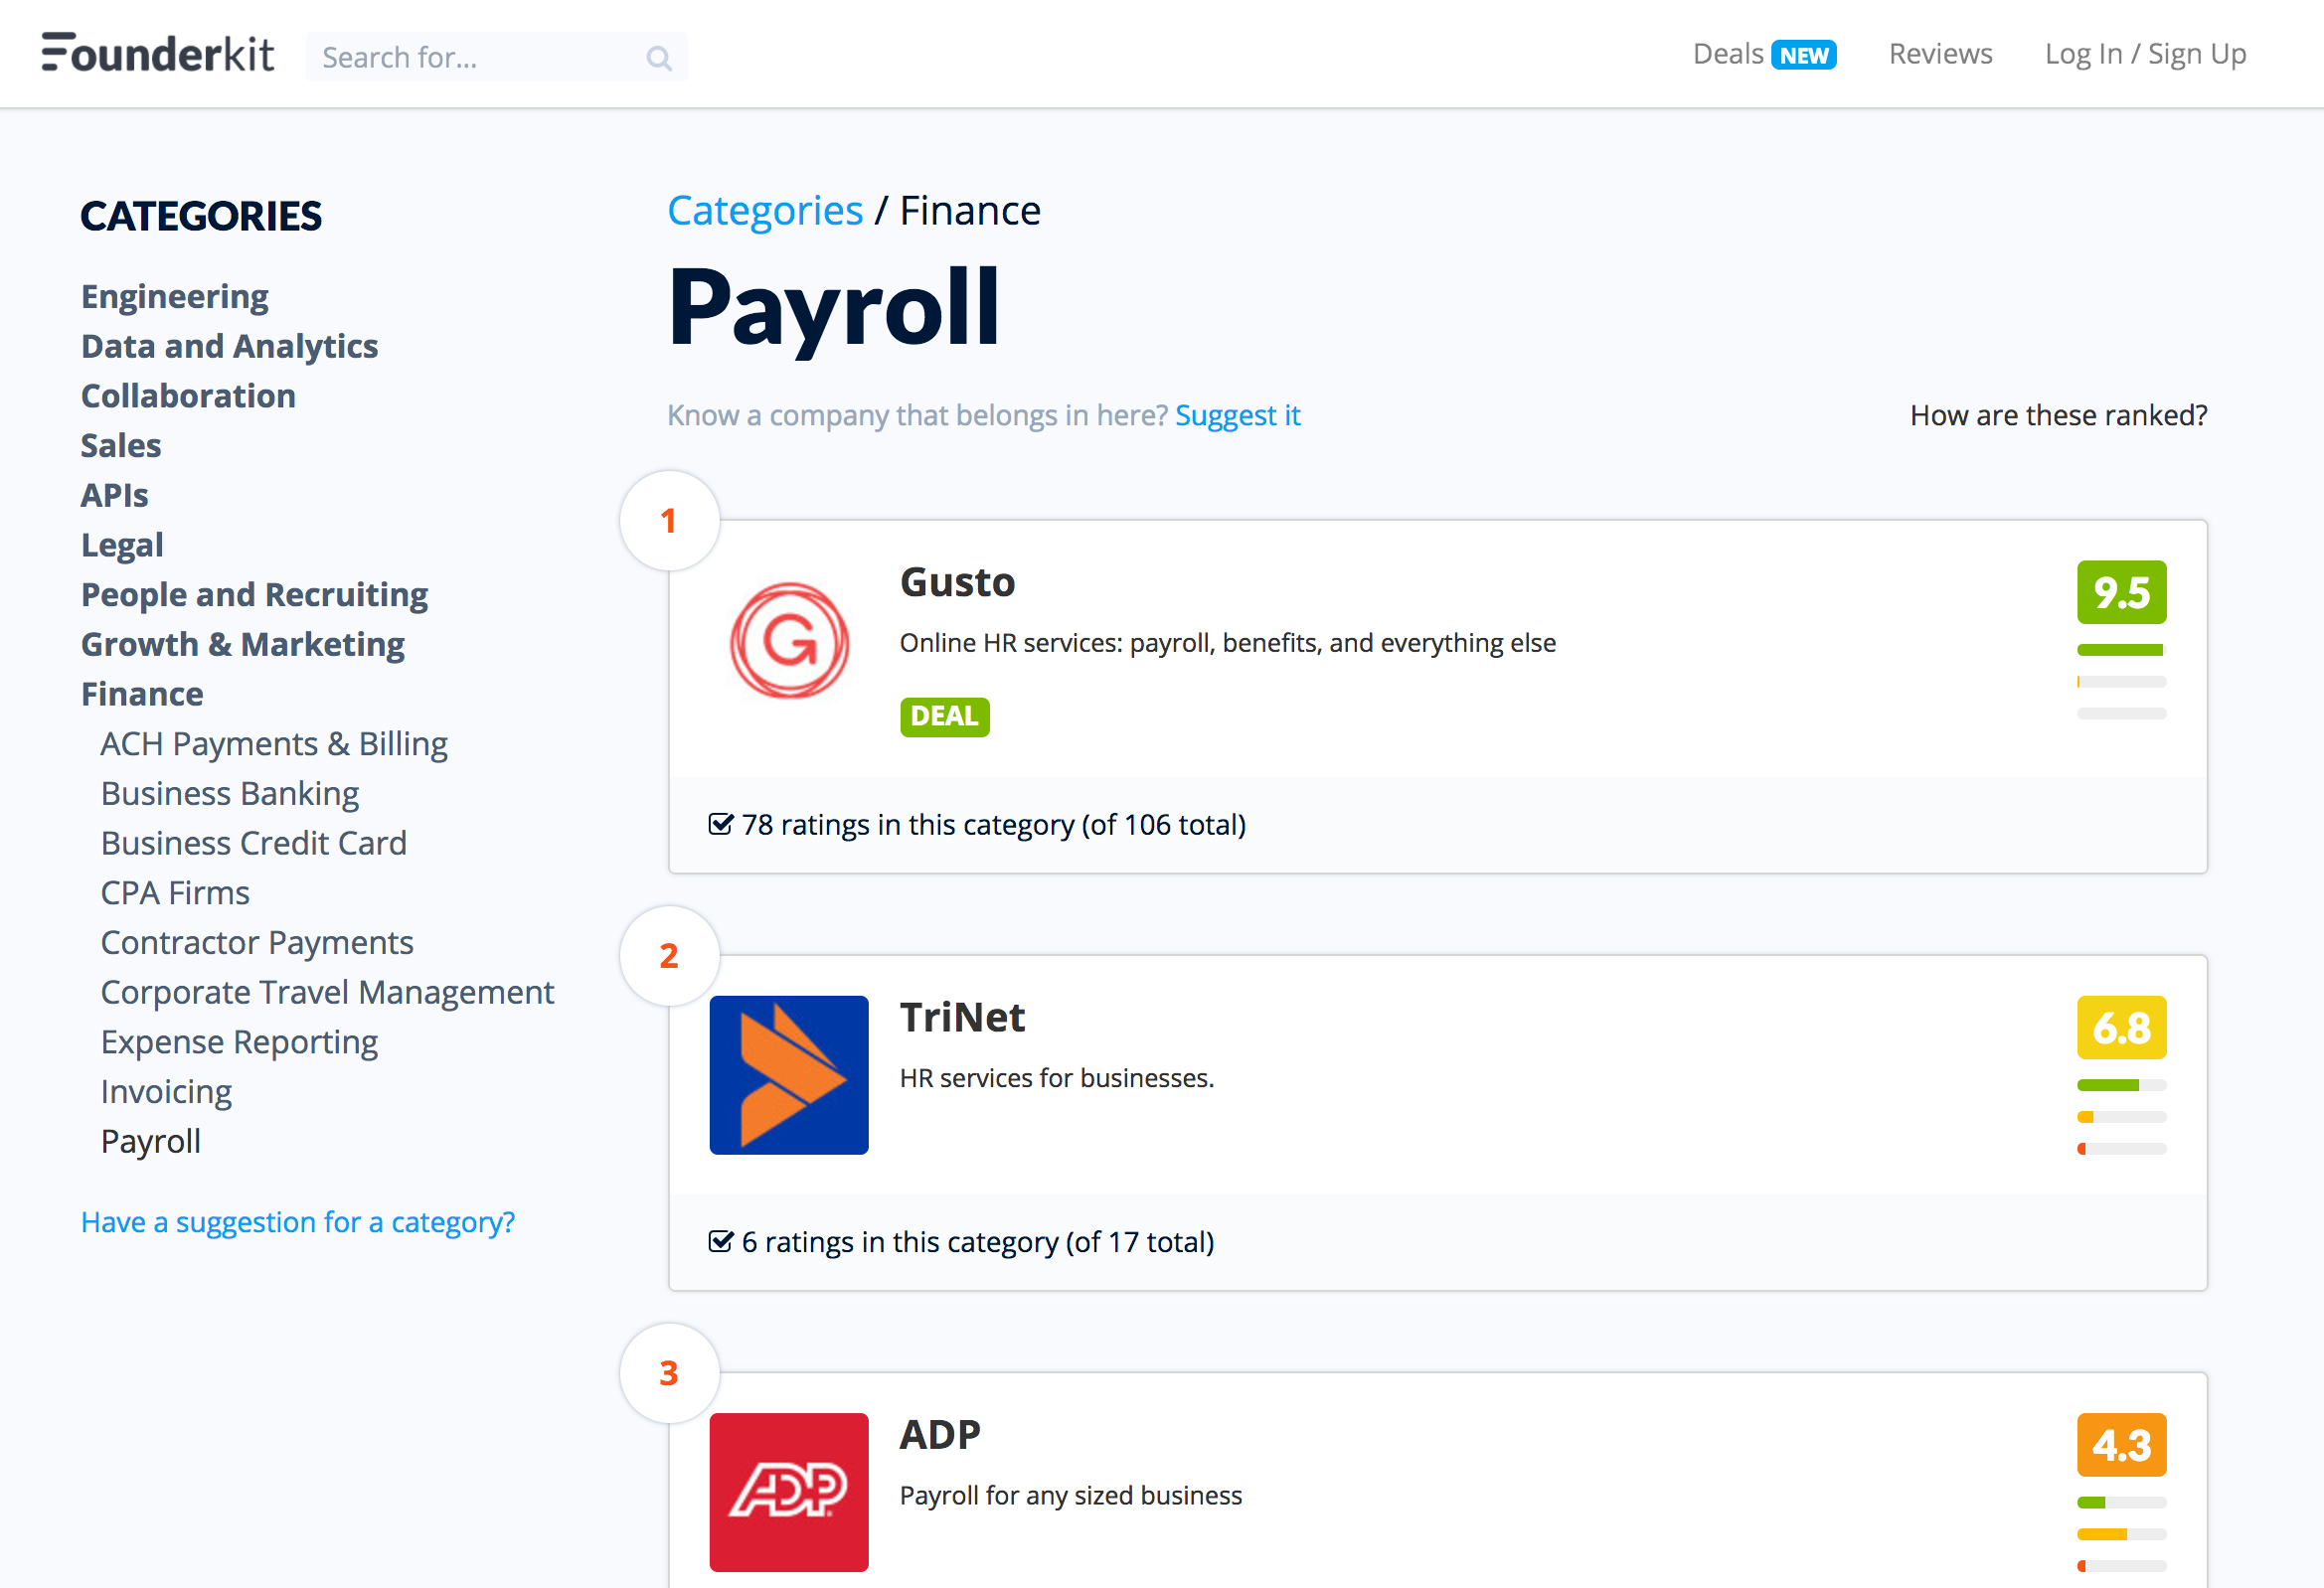Open CPA Firms subcategory

175,893
